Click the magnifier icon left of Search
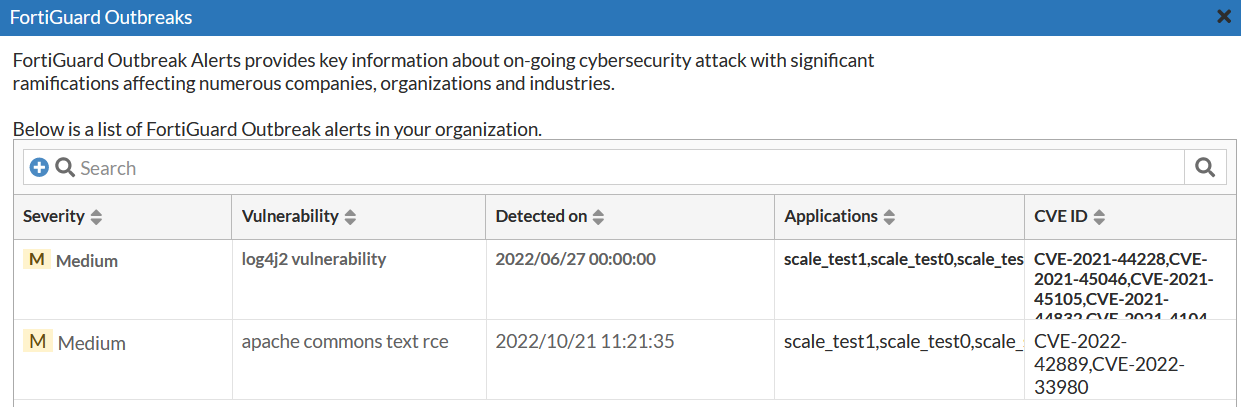The height and width of the screenshot is (407, 1241). coord(65,168)
